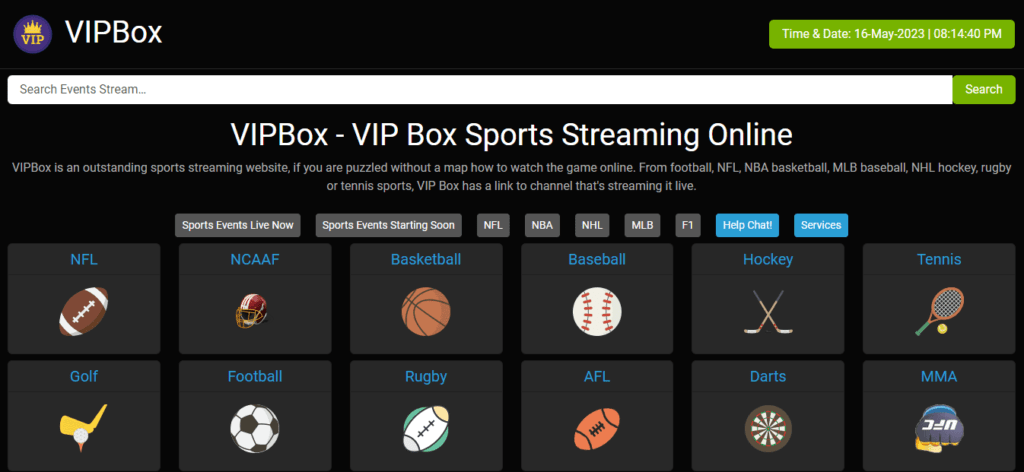This screenshot has width=1024, height=472.
Task: Click the MMA glove icon
Action: (x=939, y=429)
